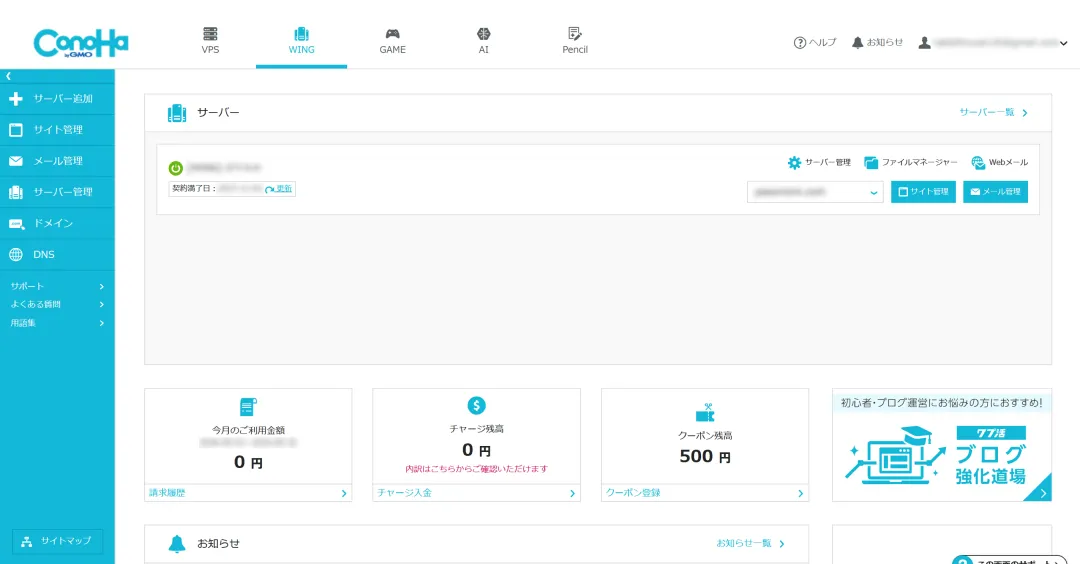The height and width of the screenshot is (564, 1080).
Task: Open サーバー一覧 link
Action: coord(993,112)
